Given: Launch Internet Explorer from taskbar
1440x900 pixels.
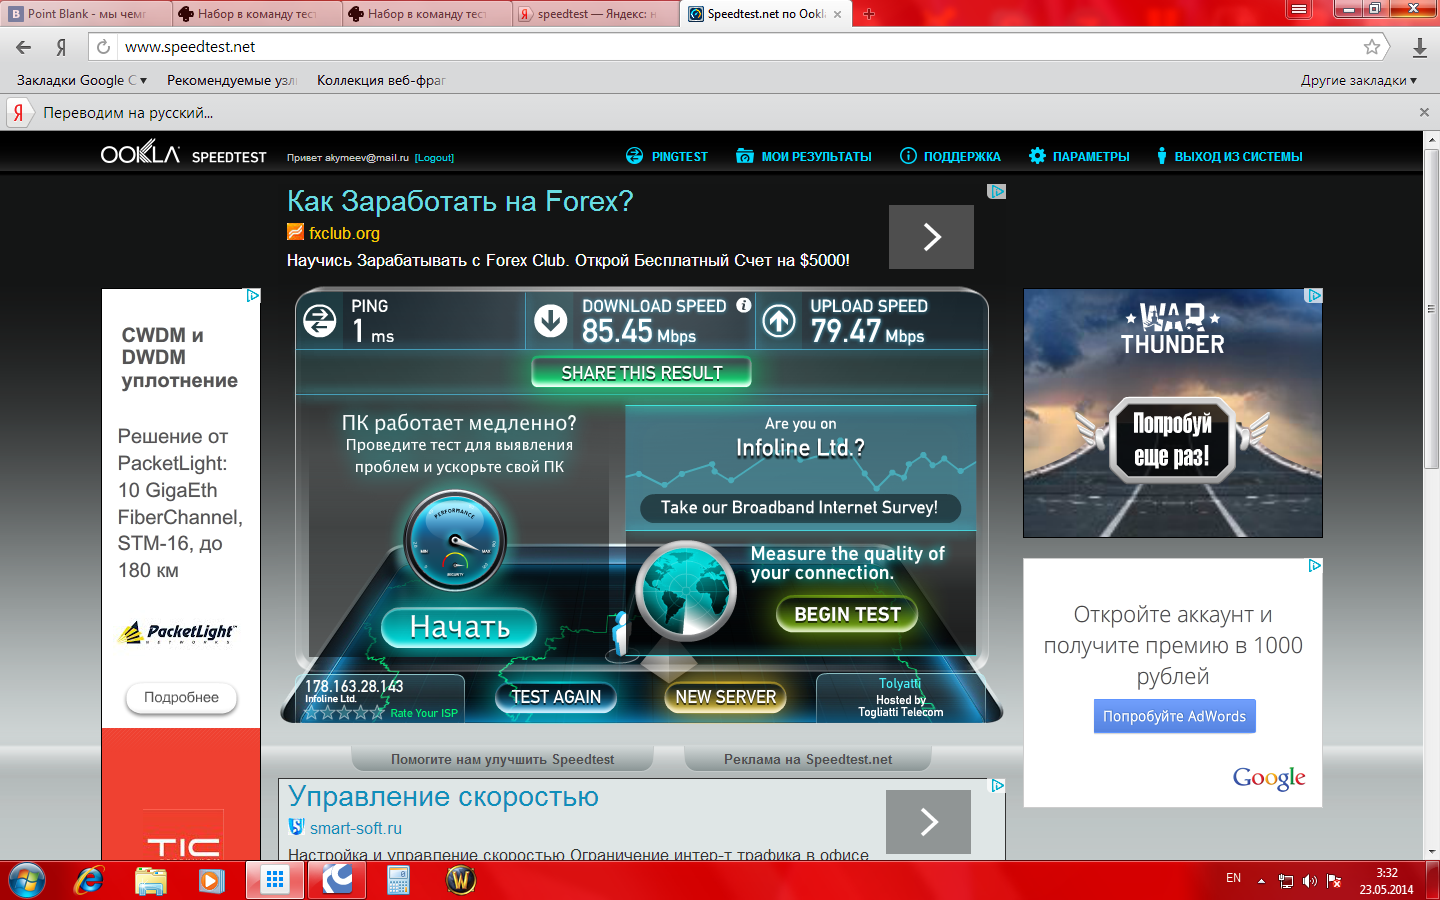Looking at the screenshot, I should pyautogui.click(x=89, y=880).
